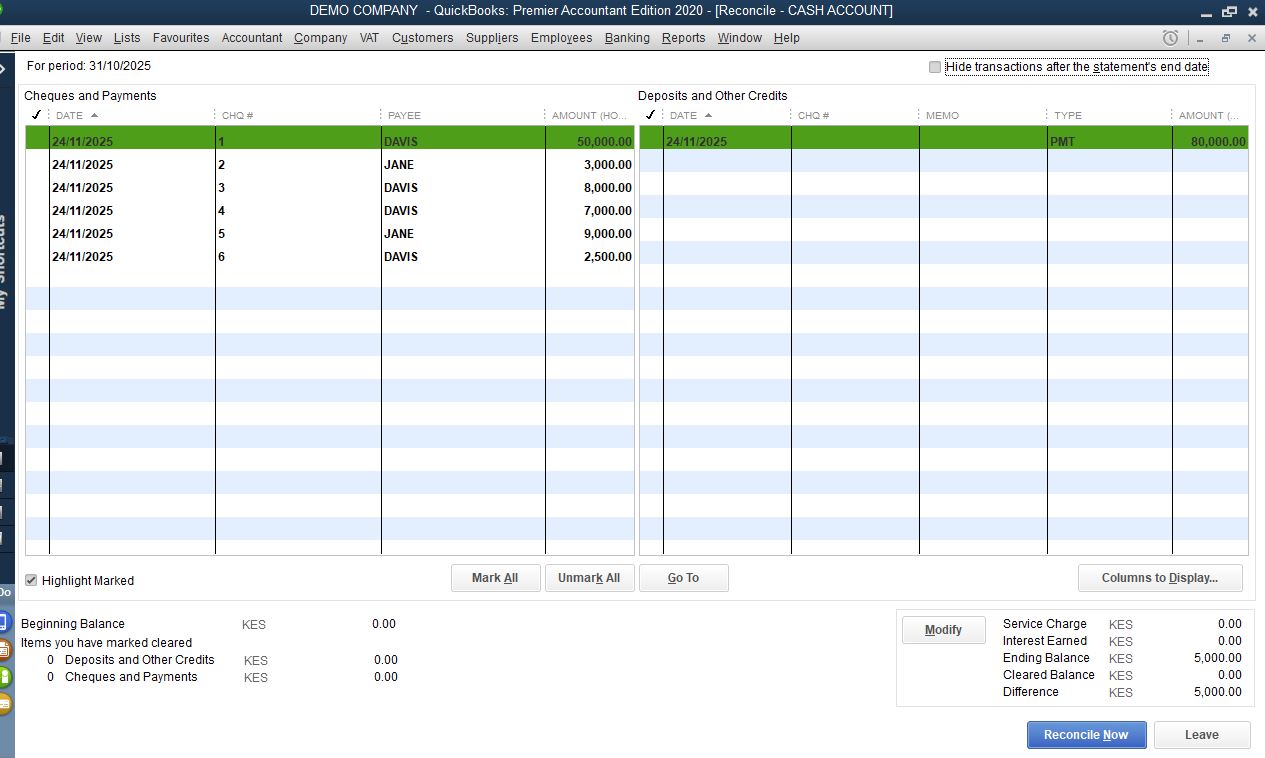Screen dimensions: 1265x758
Task: Restore down the inner Reconcile window
Action: (x=1225, y=38)
